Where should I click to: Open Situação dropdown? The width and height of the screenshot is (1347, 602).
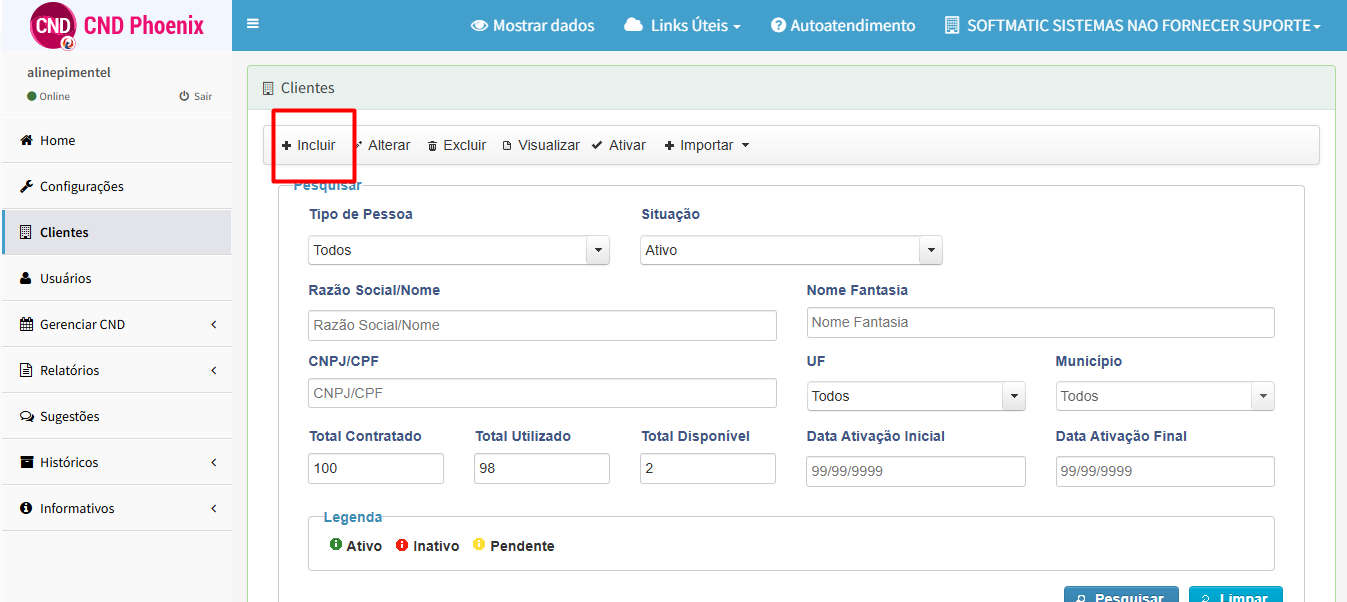[791, 250]
